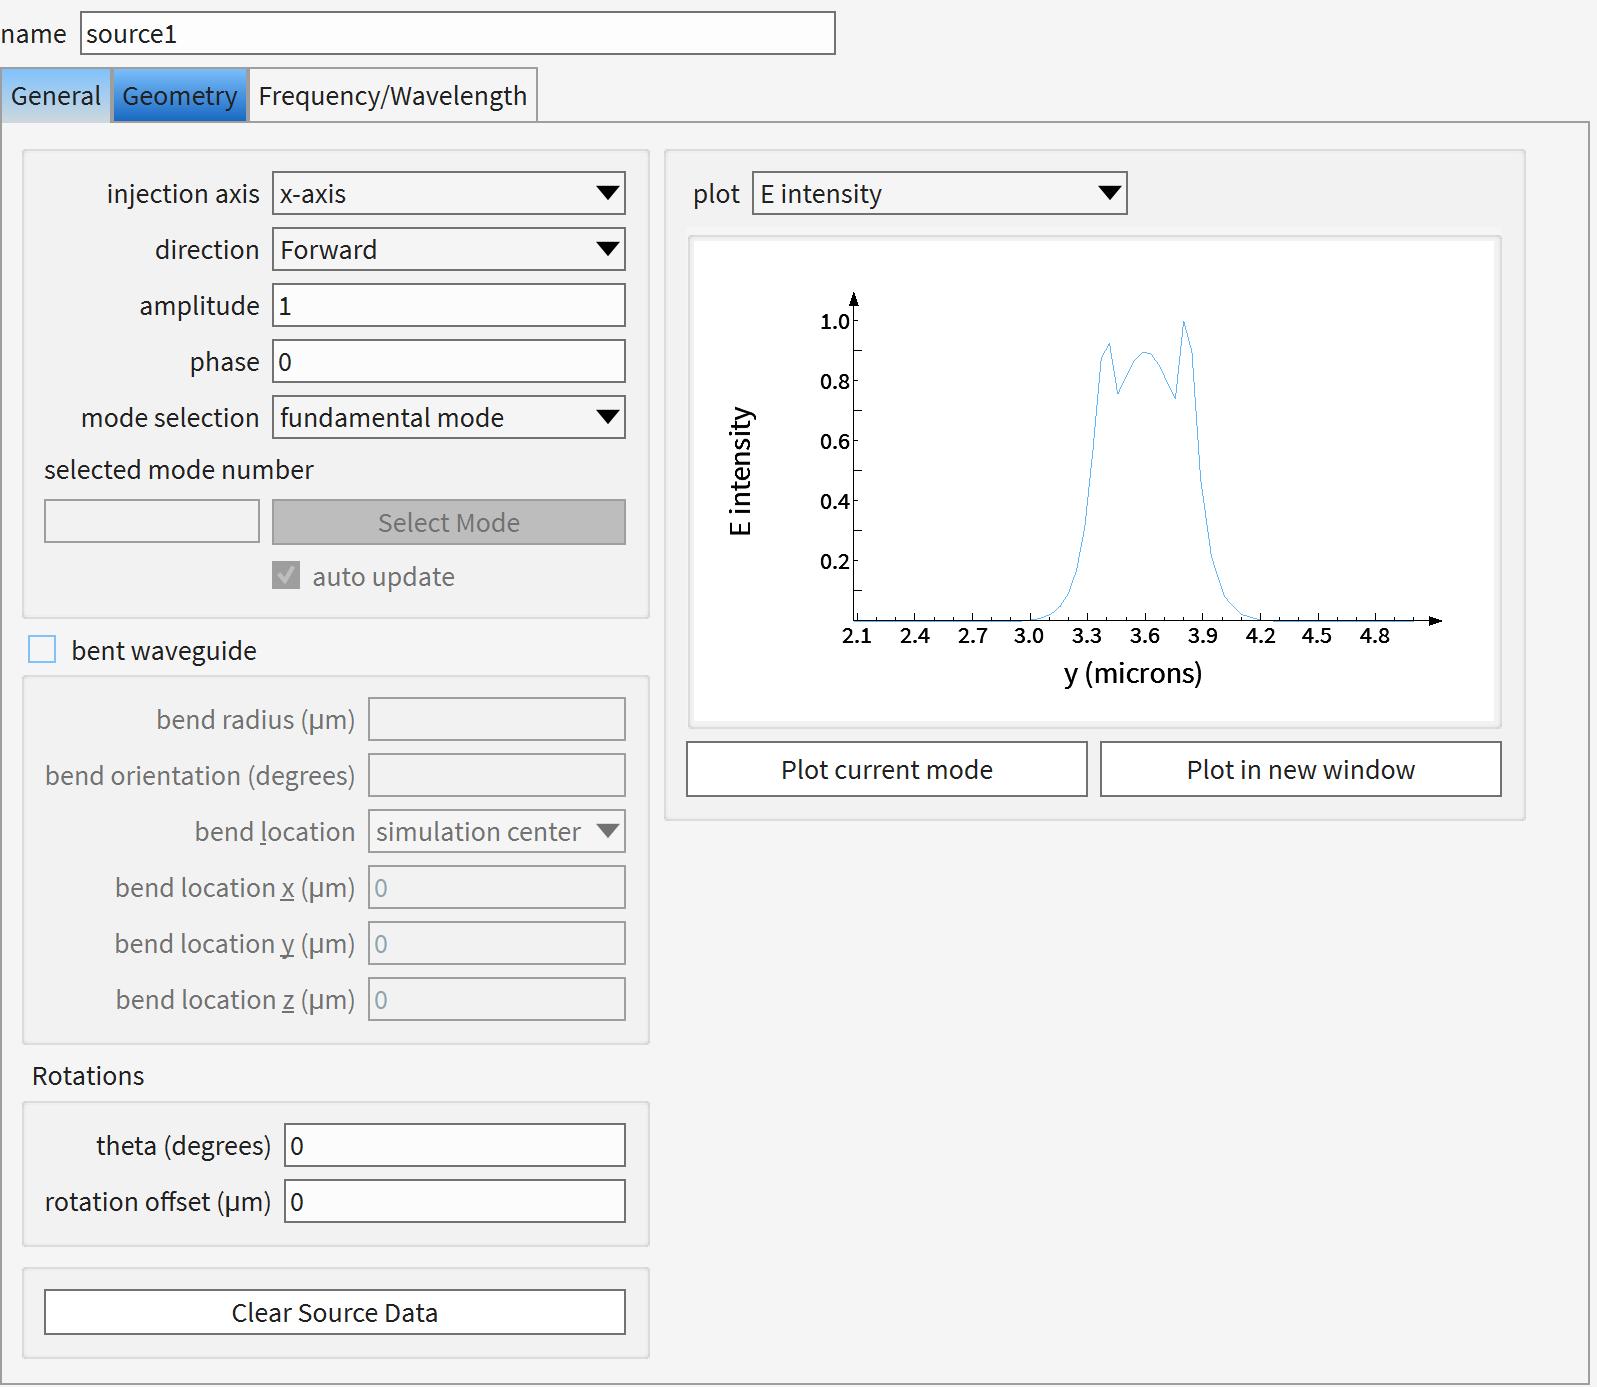
Task: Open the plot type dropdown showing E intensity
Action: pos(938,194)
